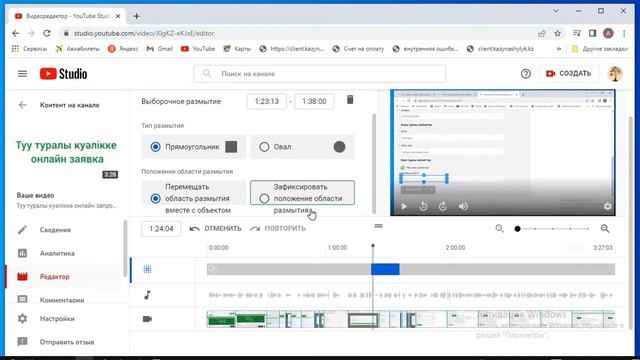The height and width of the screenshot is (360, 640).
Task: Click the panel resize handle icon
Action: click(x=378, y=226)
